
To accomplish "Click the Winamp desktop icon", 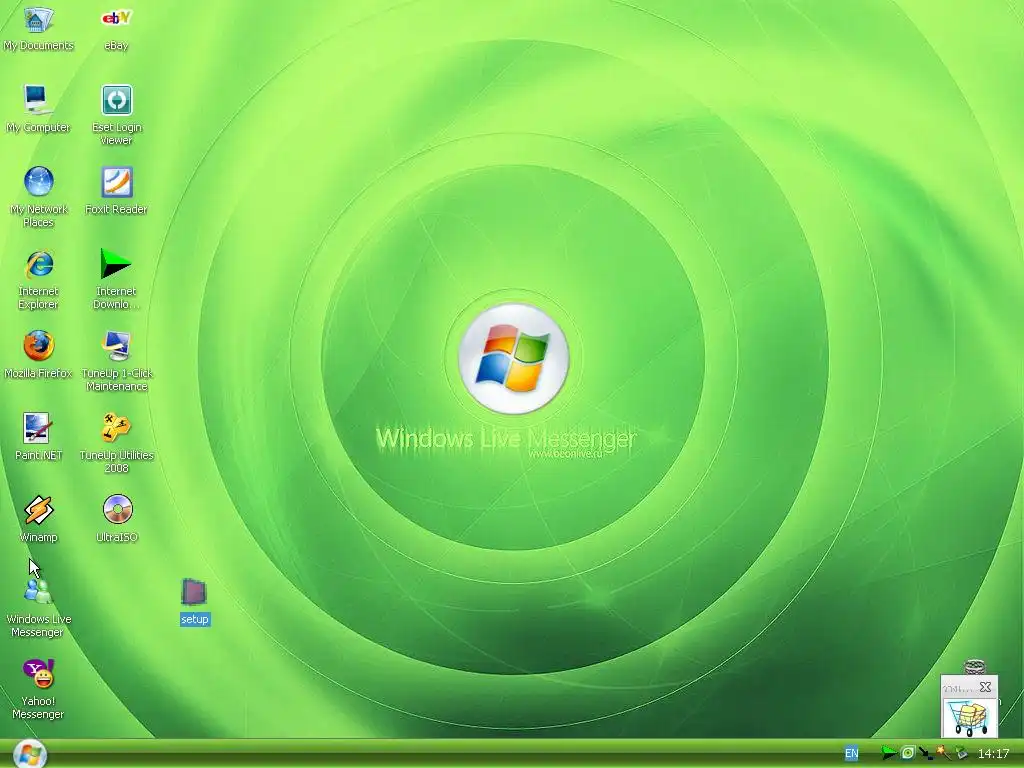I will [38, 510].
